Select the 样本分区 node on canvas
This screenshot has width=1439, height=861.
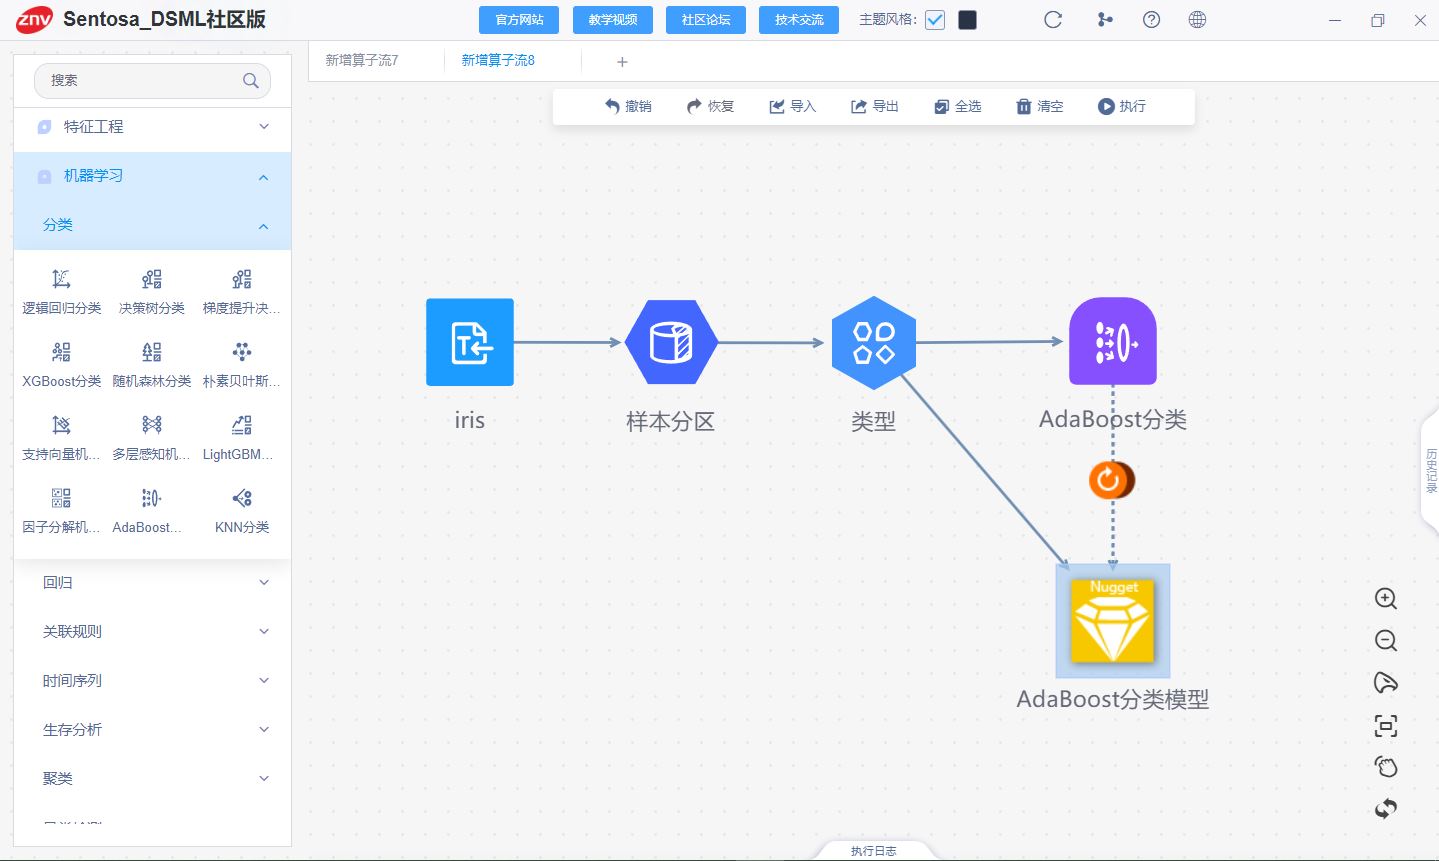671,343
